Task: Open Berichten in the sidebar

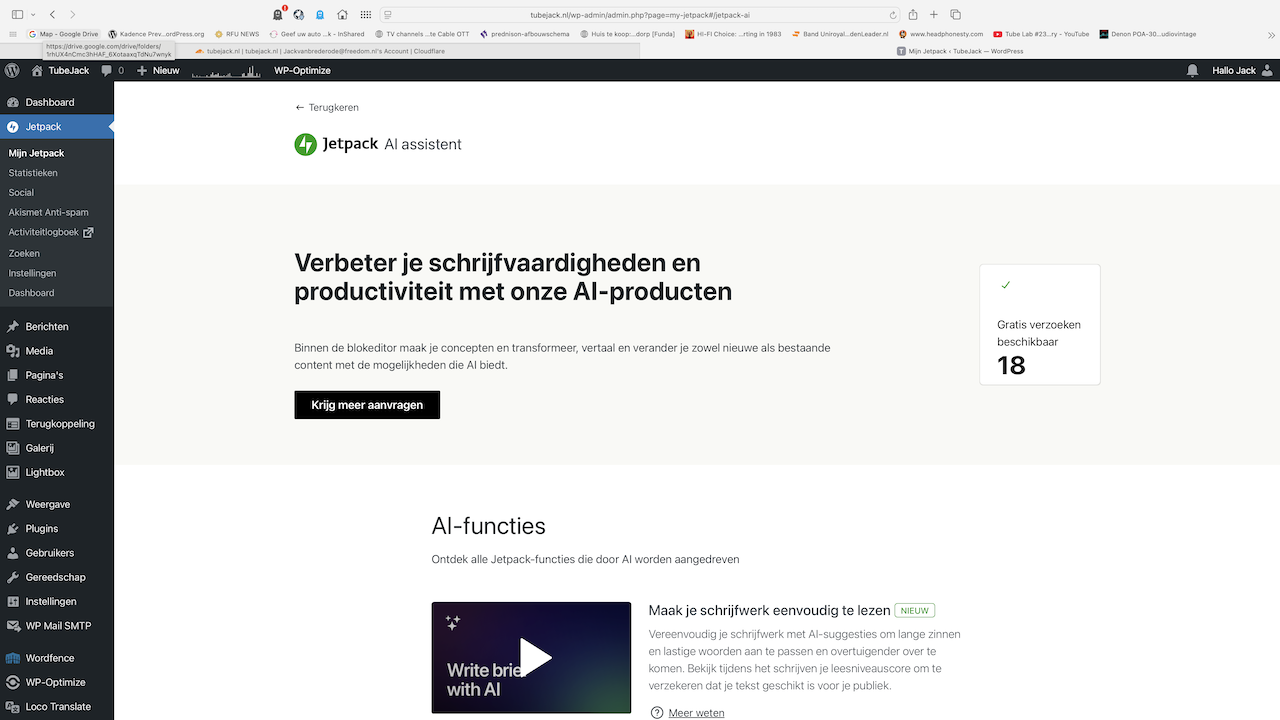Action: (x=57, y=327)
